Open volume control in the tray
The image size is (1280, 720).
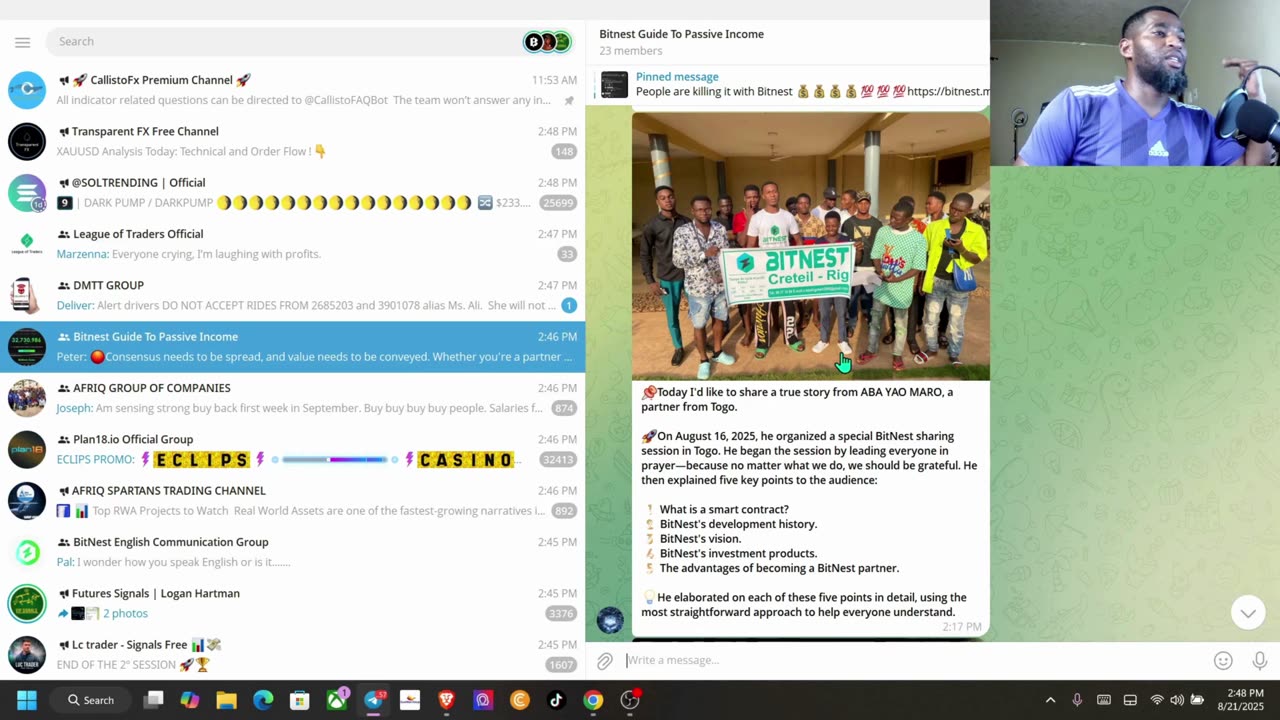(1177, 700)
